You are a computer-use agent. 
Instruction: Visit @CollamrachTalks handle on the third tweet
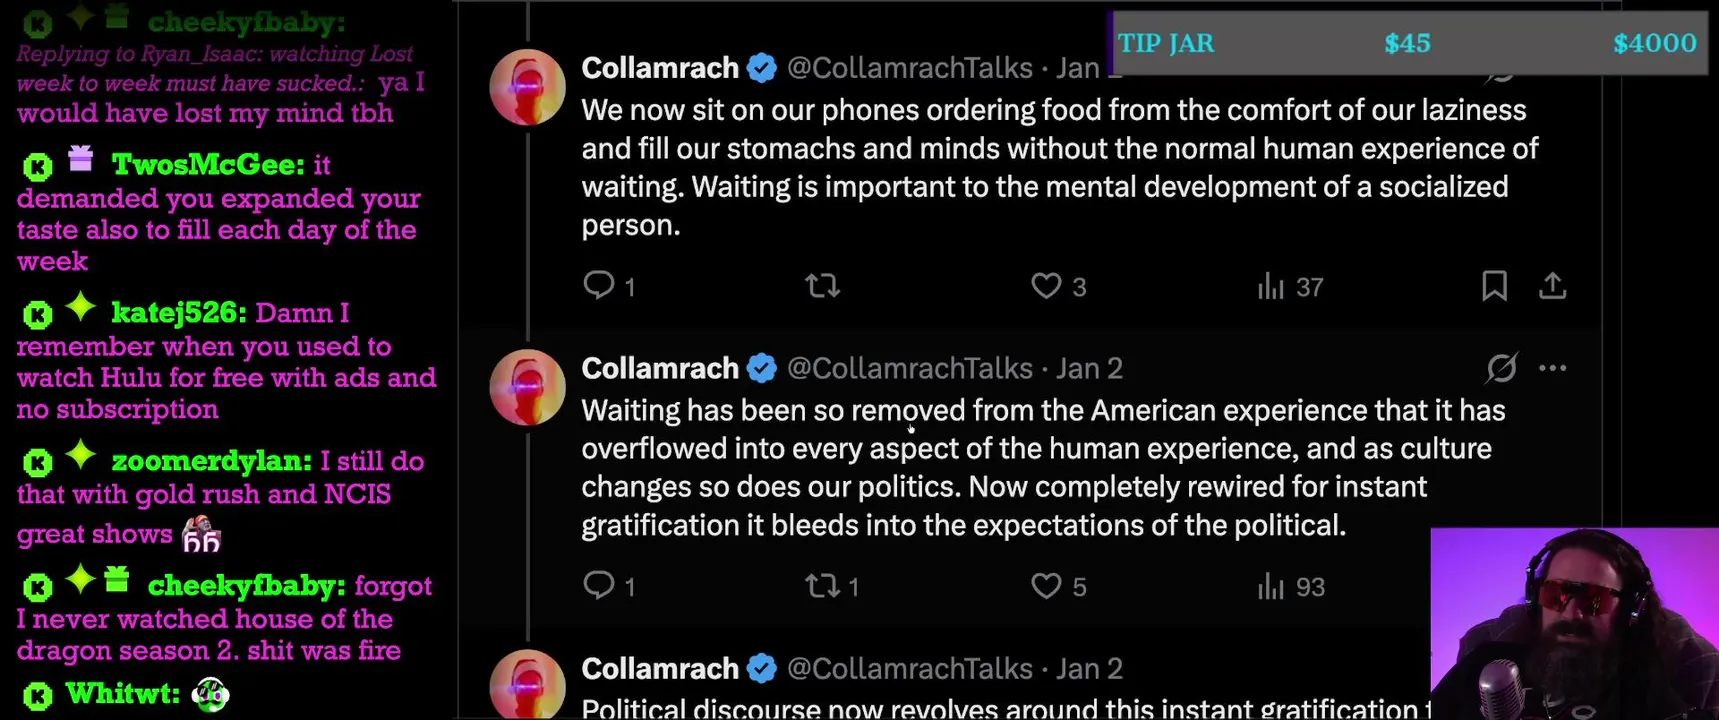pyautogui.click(x=909, y=668)
